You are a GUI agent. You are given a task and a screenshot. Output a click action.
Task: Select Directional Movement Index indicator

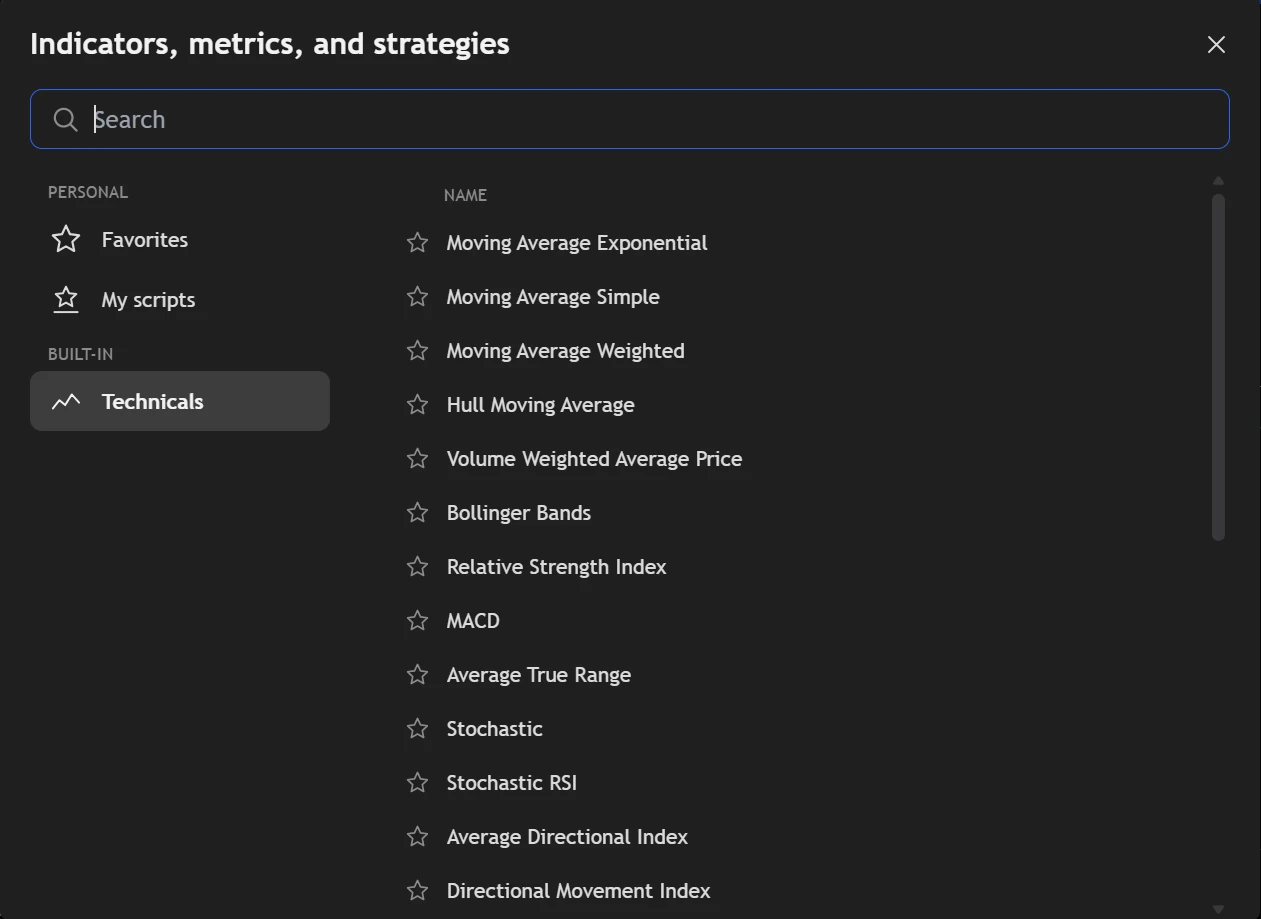579,891
